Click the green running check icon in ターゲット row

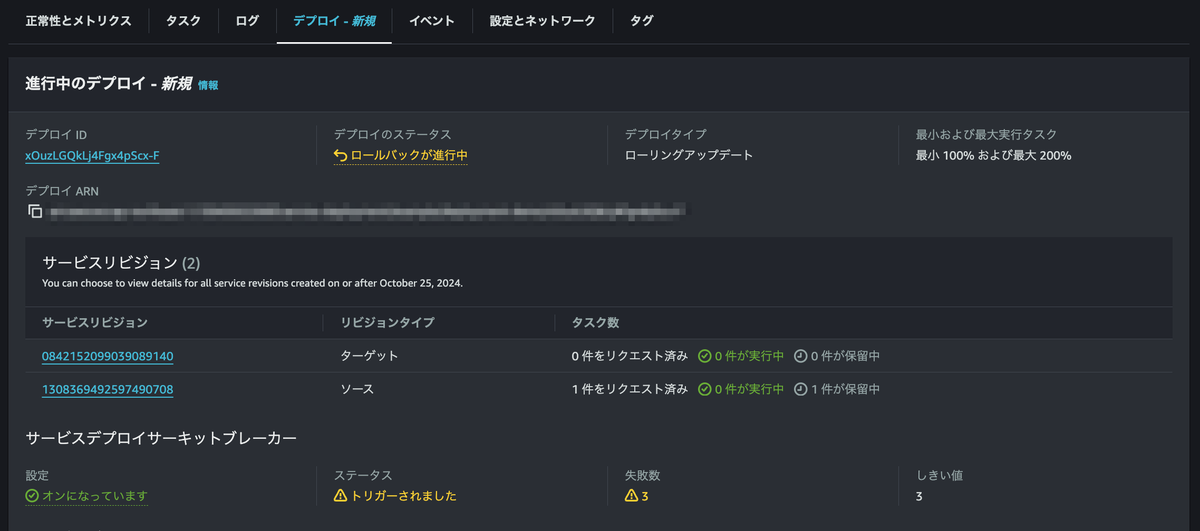[x=704, y=356]
